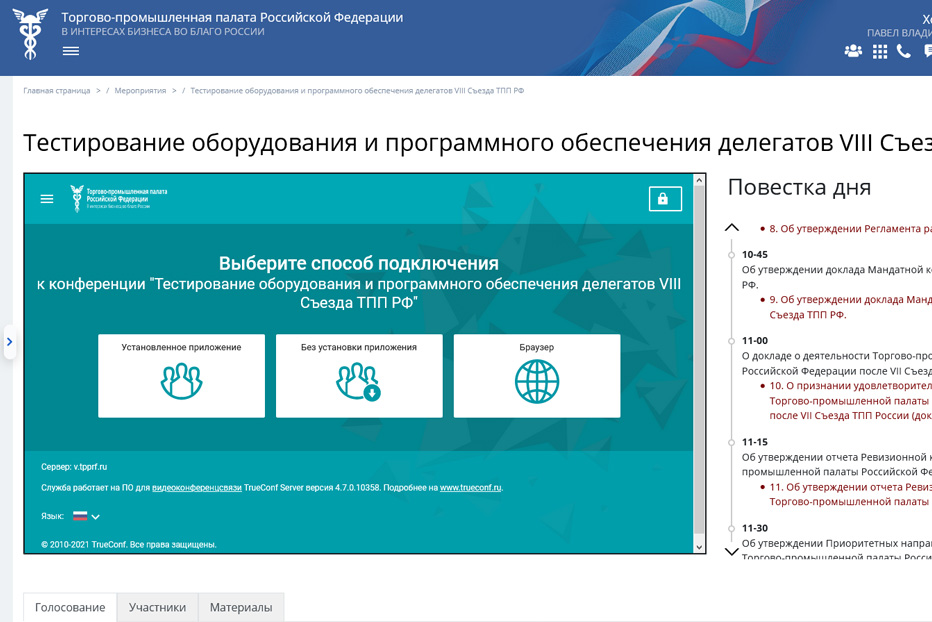
Task: Switch to the Материалы tab
Action: (x=241, y=607)
